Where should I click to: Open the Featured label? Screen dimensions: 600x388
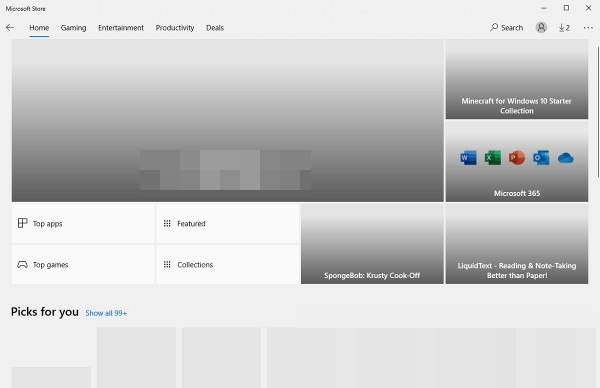[x=191, y=223]
